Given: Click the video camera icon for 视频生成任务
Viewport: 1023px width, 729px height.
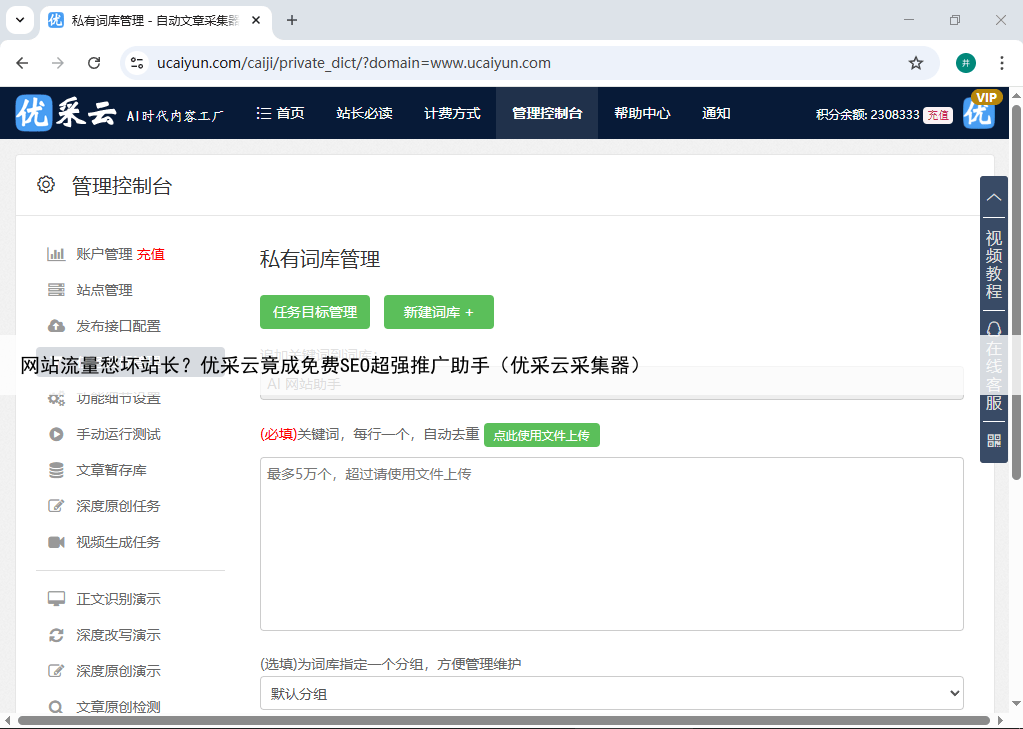Looking at the screenshot, I should click(56, 542).
